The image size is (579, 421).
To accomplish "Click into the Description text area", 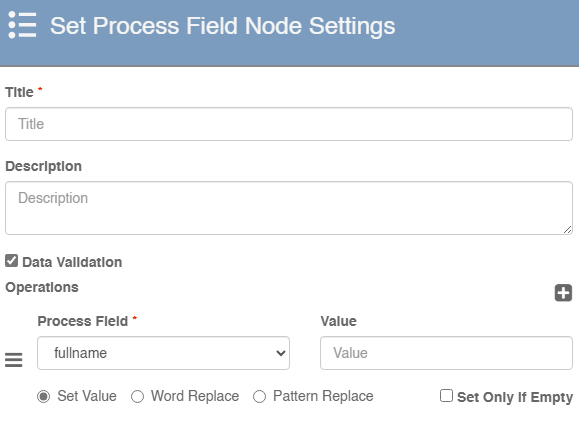I will point(289,208).
